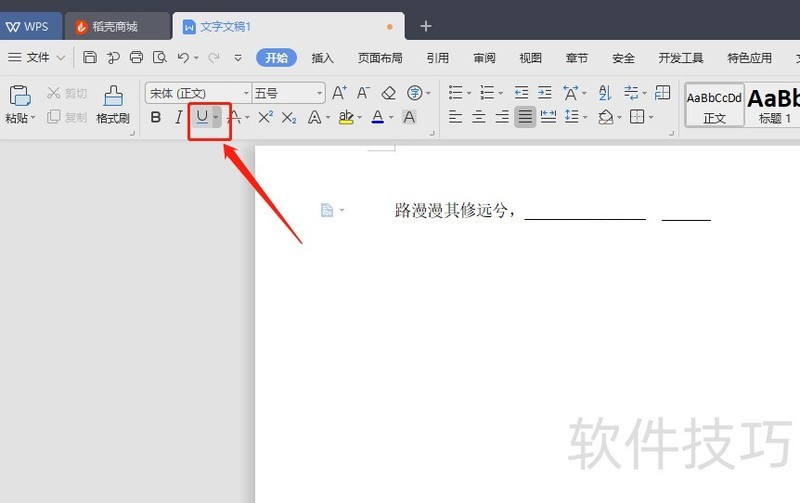The height and width of the screenshot is (503, 800).
Task: Click the WPS home button
Action: (29, 27)
